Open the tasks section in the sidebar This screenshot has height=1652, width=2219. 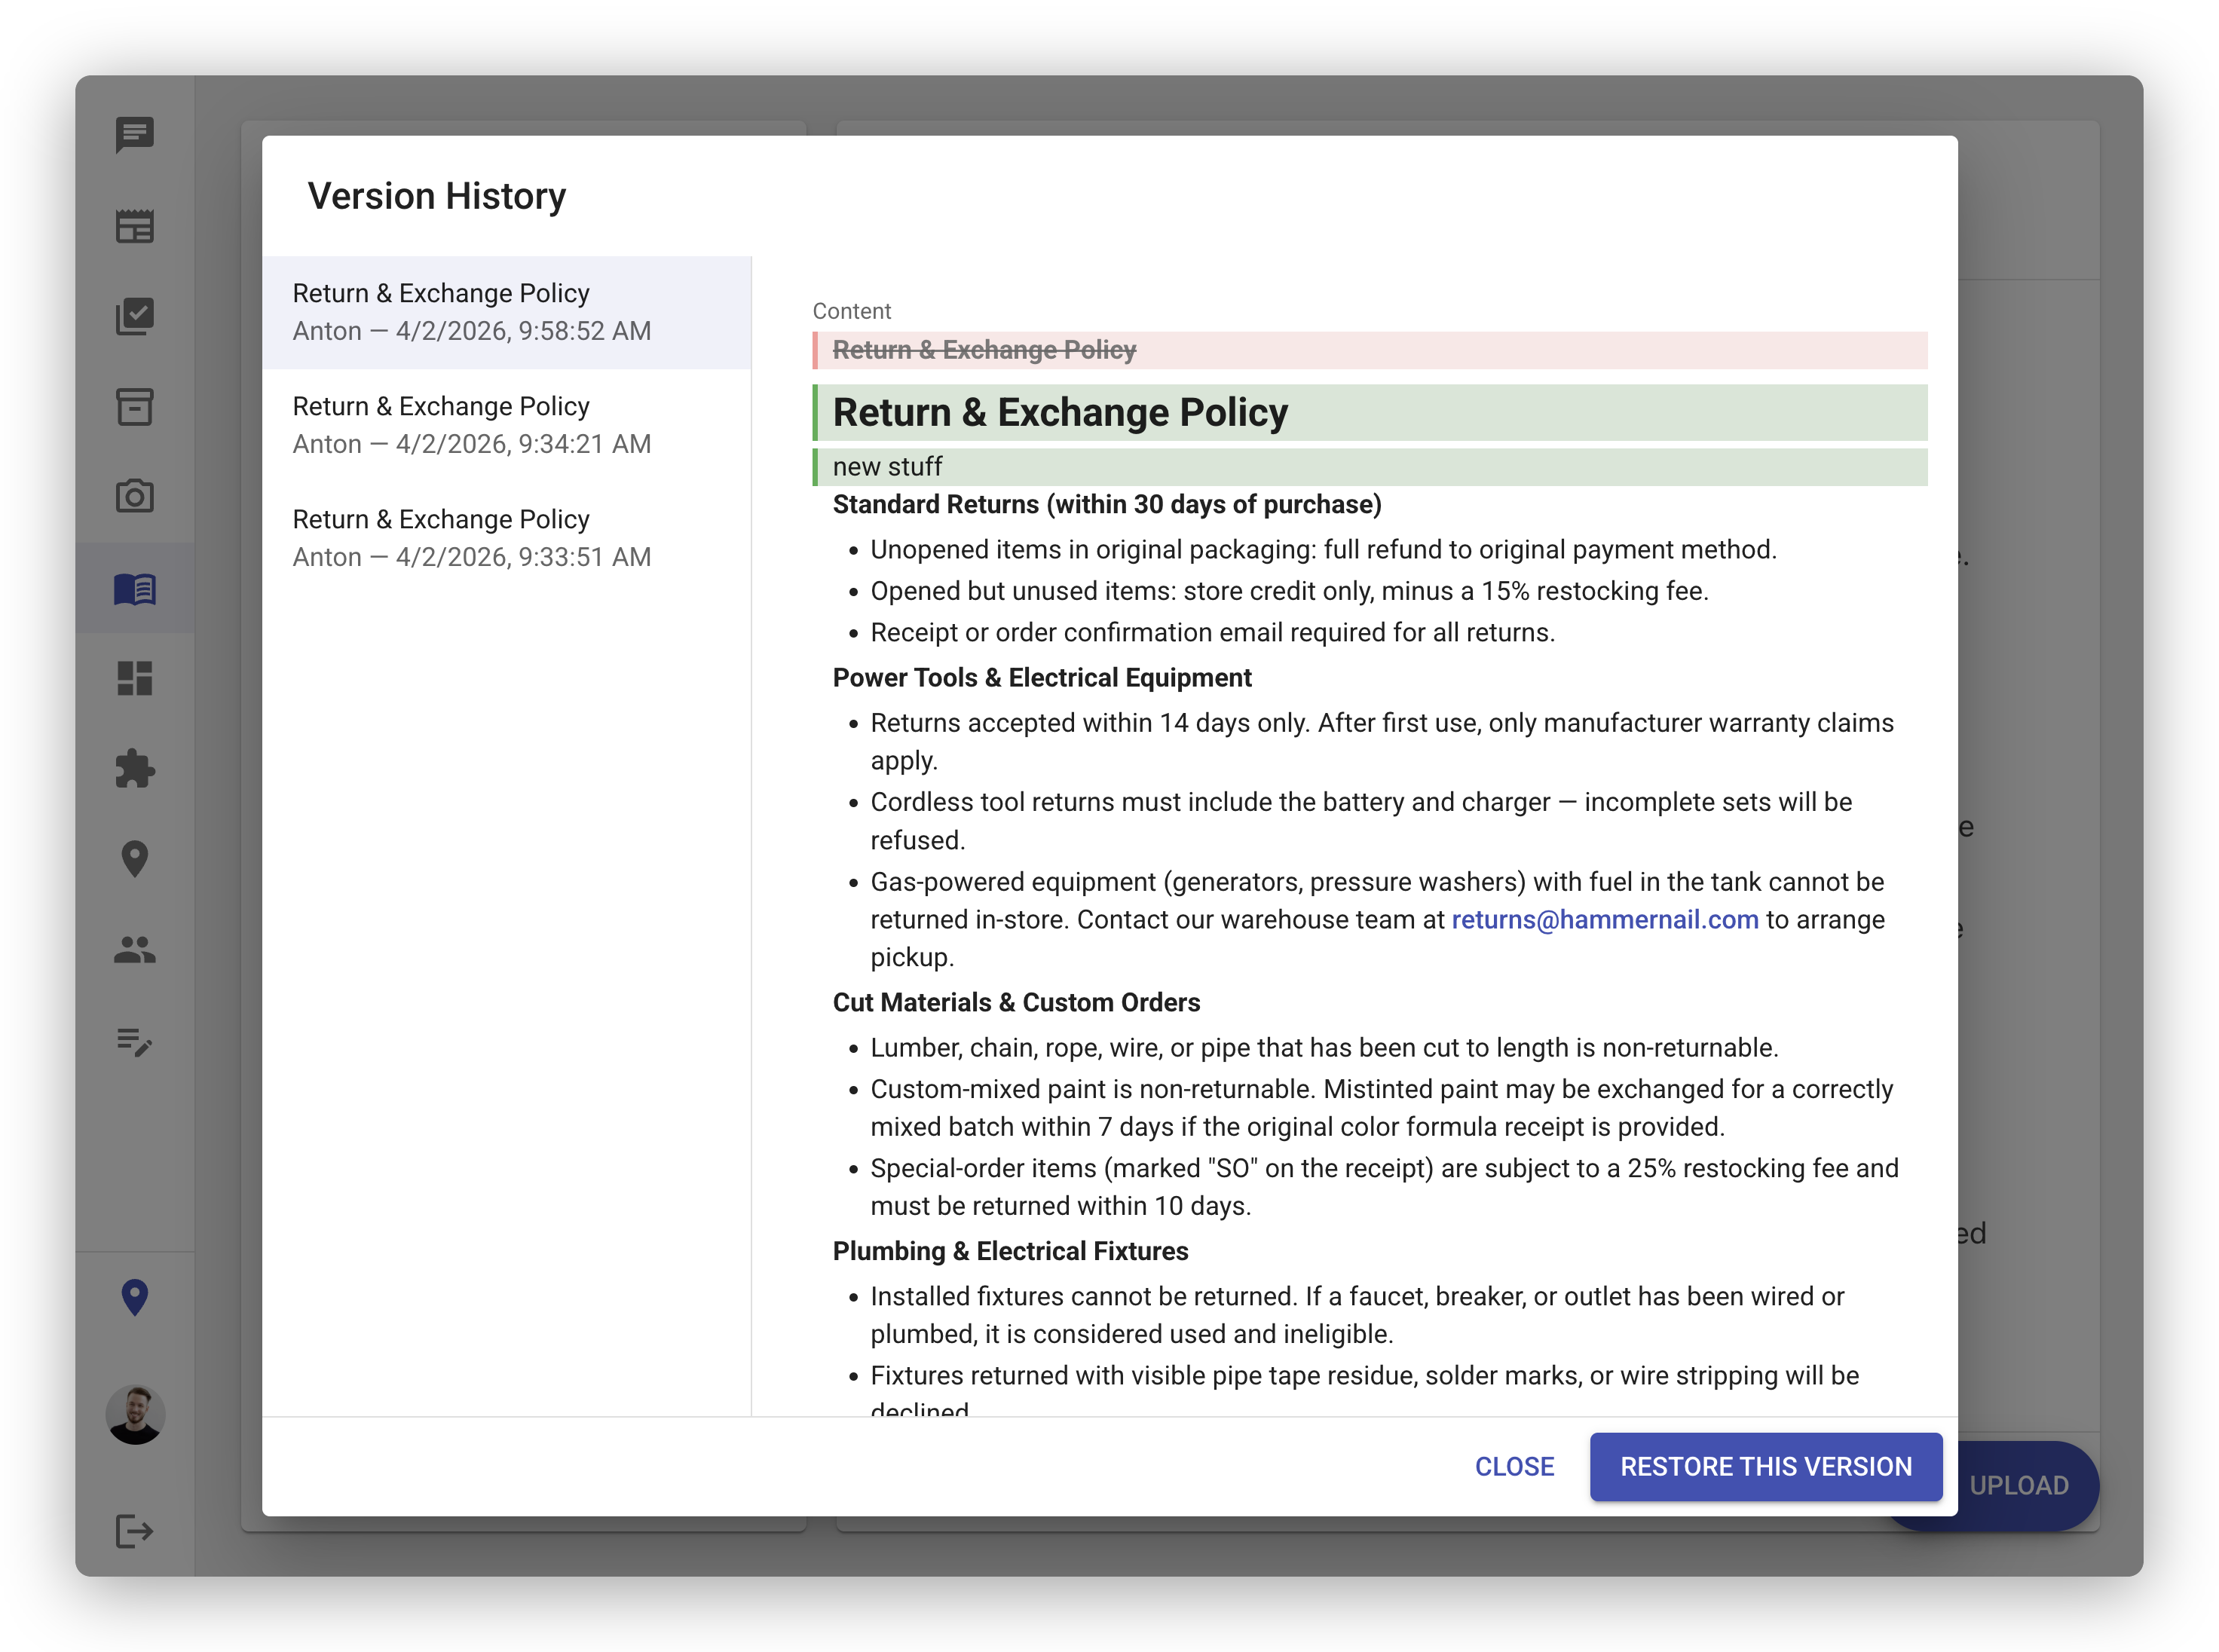[135, 317]
